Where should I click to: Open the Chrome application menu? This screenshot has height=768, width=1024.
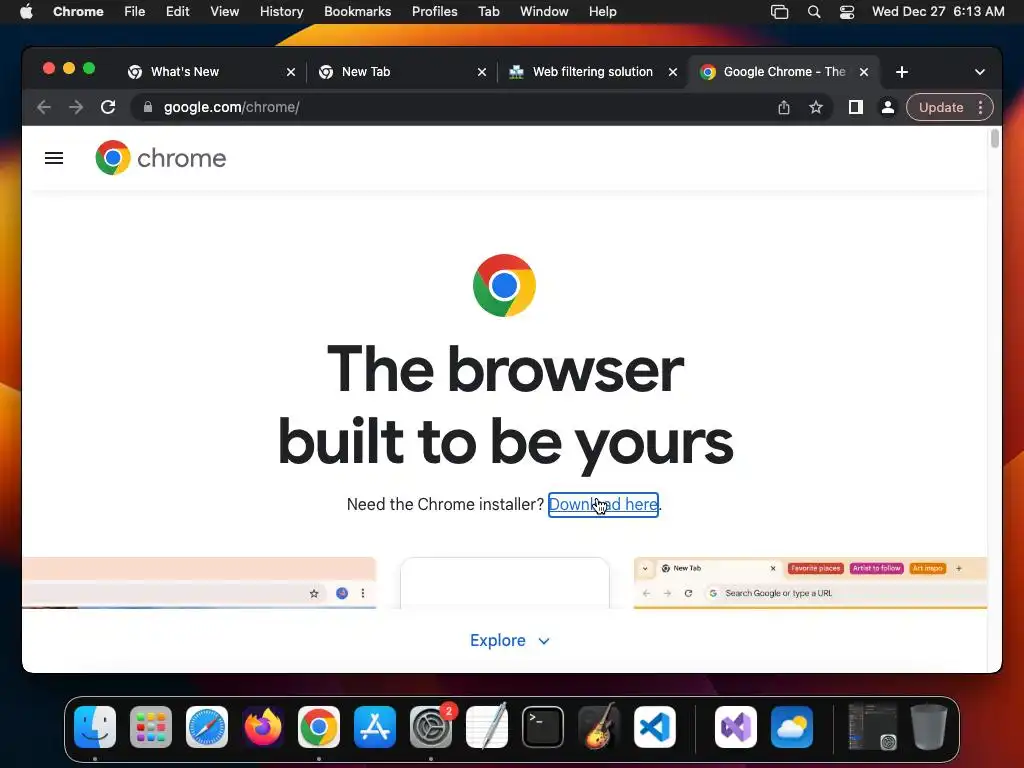click(x=78, y=11)
